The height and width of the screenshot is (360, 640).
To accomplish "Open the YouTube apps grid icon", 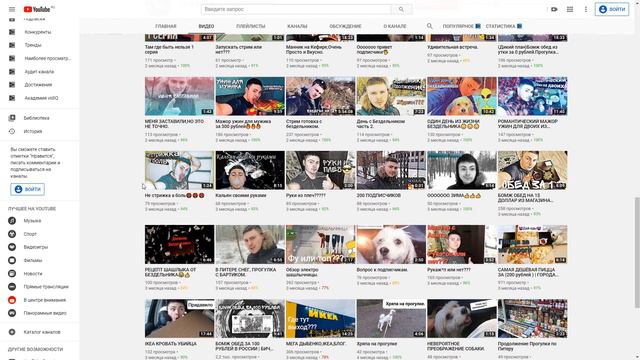I will pyautogui.click(x=570, y=9).
